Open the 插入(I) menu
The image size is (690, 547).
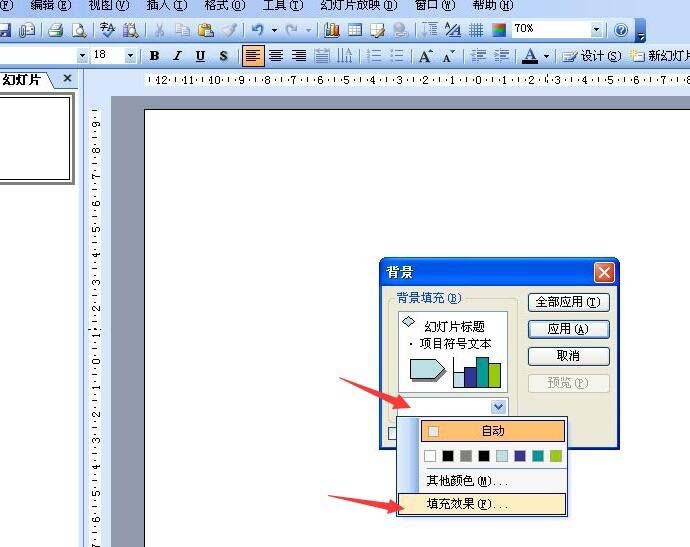(x=167, y=6)
